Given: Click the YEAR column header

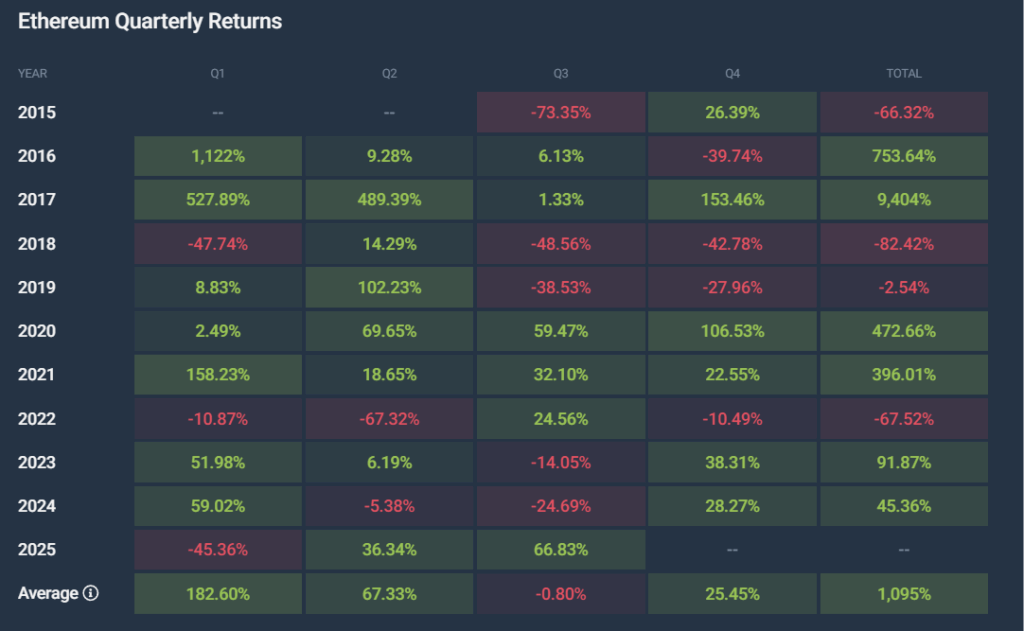Looking at the screenshot, I should (x=33, y=73).
